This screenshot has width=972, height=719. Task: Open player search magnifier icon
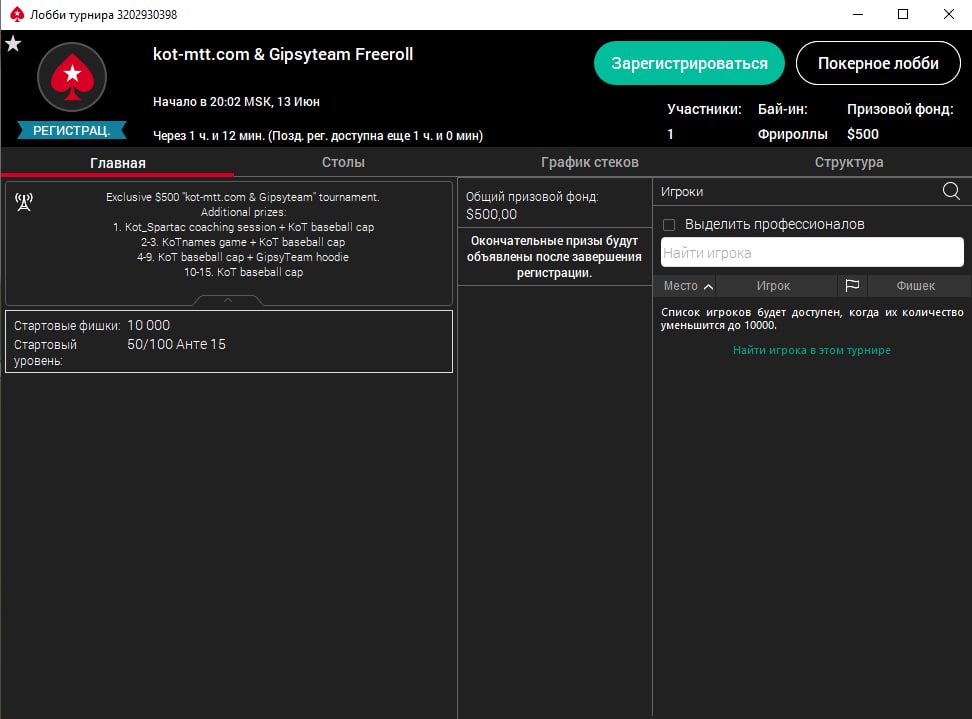tap(951, 191)
